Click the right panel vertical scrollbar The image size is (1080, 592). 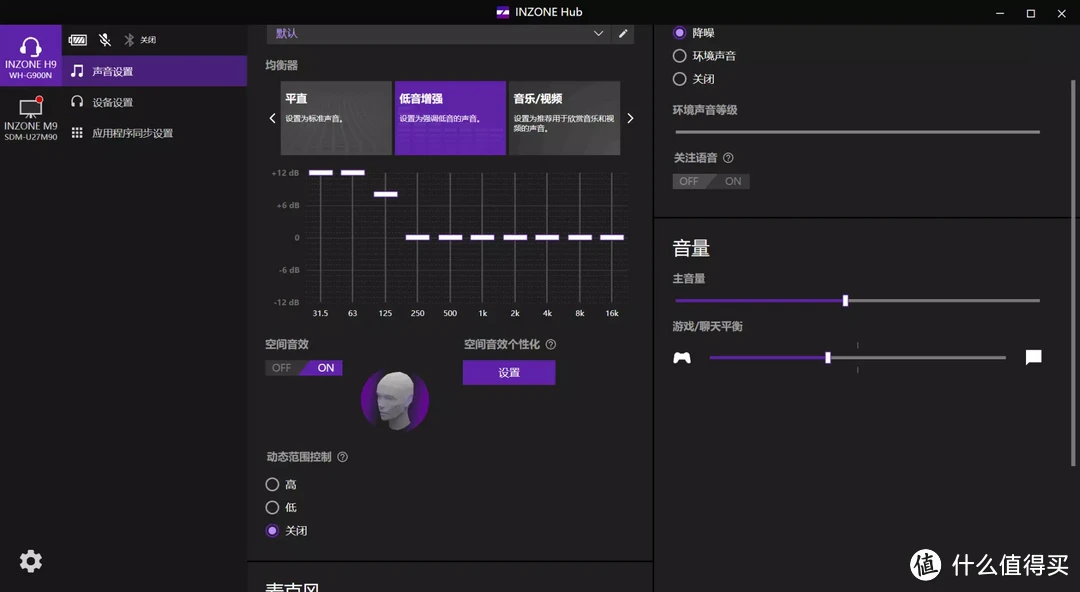[1073, 272]
